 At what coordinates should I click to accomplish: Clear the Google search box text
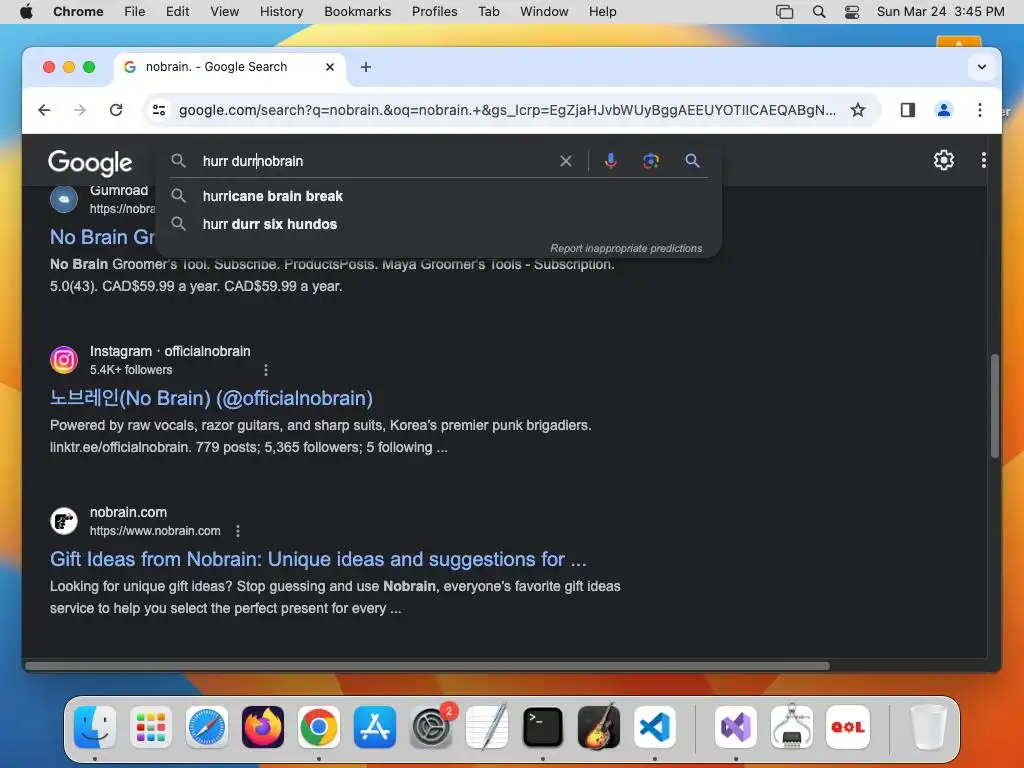click(566, 161)
